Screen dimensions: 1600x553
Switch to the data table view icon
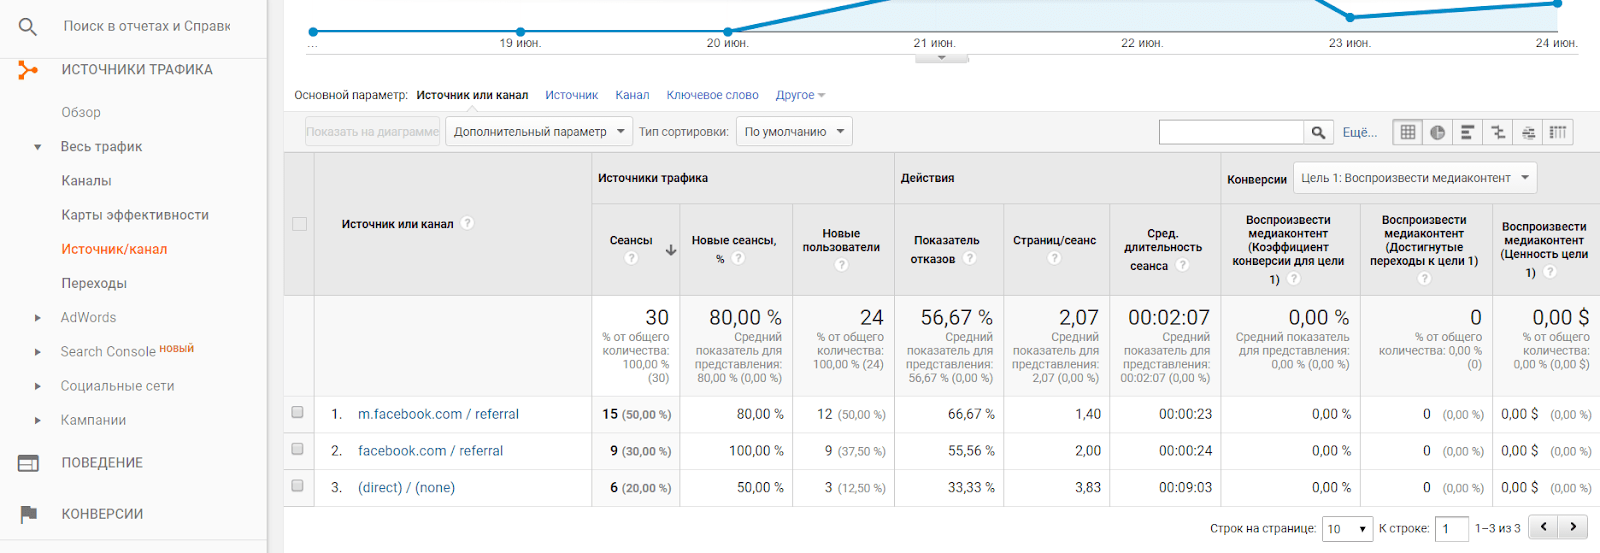click(1408, 132)
